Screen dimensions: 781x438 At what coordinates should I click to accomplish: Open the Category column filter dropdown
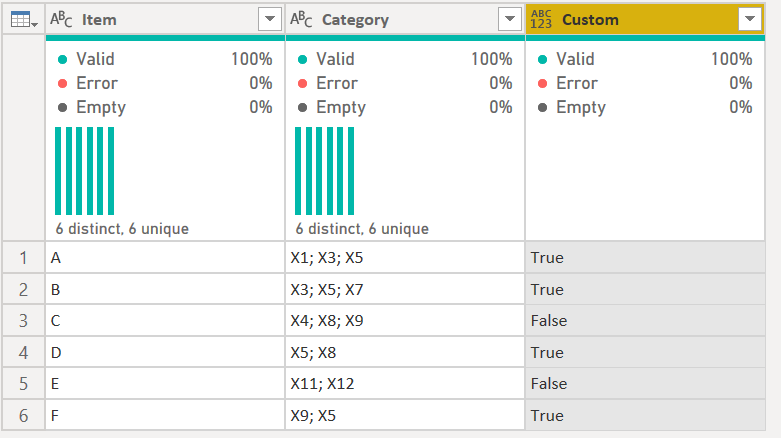(x=510, y=19)
